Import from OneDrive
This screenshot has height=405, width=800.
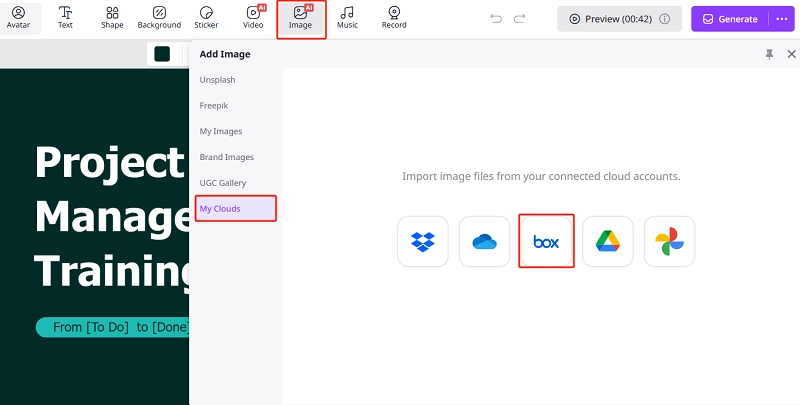click(485, 241)
